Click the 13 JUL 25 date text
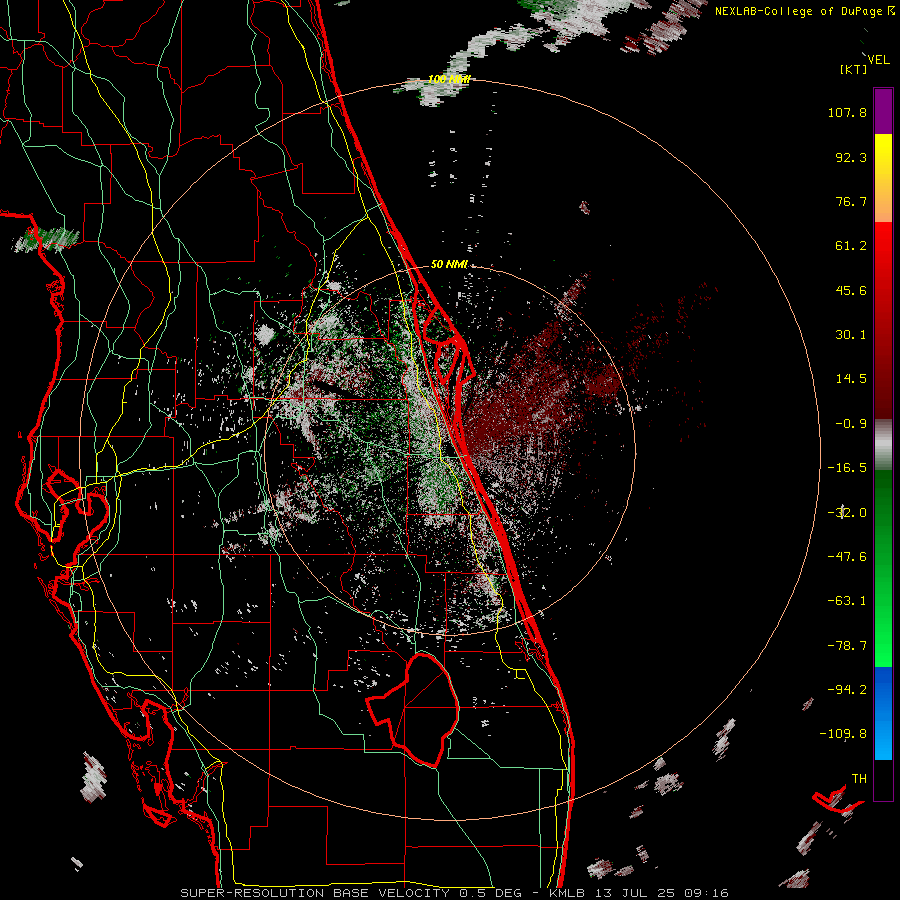The height and width of the screenshot is (900, 900). (x=634, y=893)
